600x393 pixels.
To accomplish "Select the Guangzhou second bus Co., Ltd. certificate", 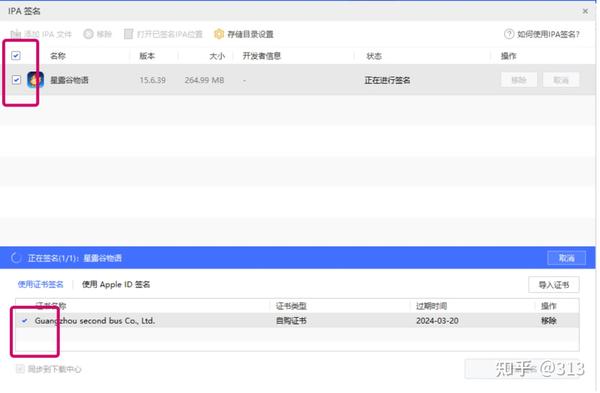I will click(x=297, y=321).
